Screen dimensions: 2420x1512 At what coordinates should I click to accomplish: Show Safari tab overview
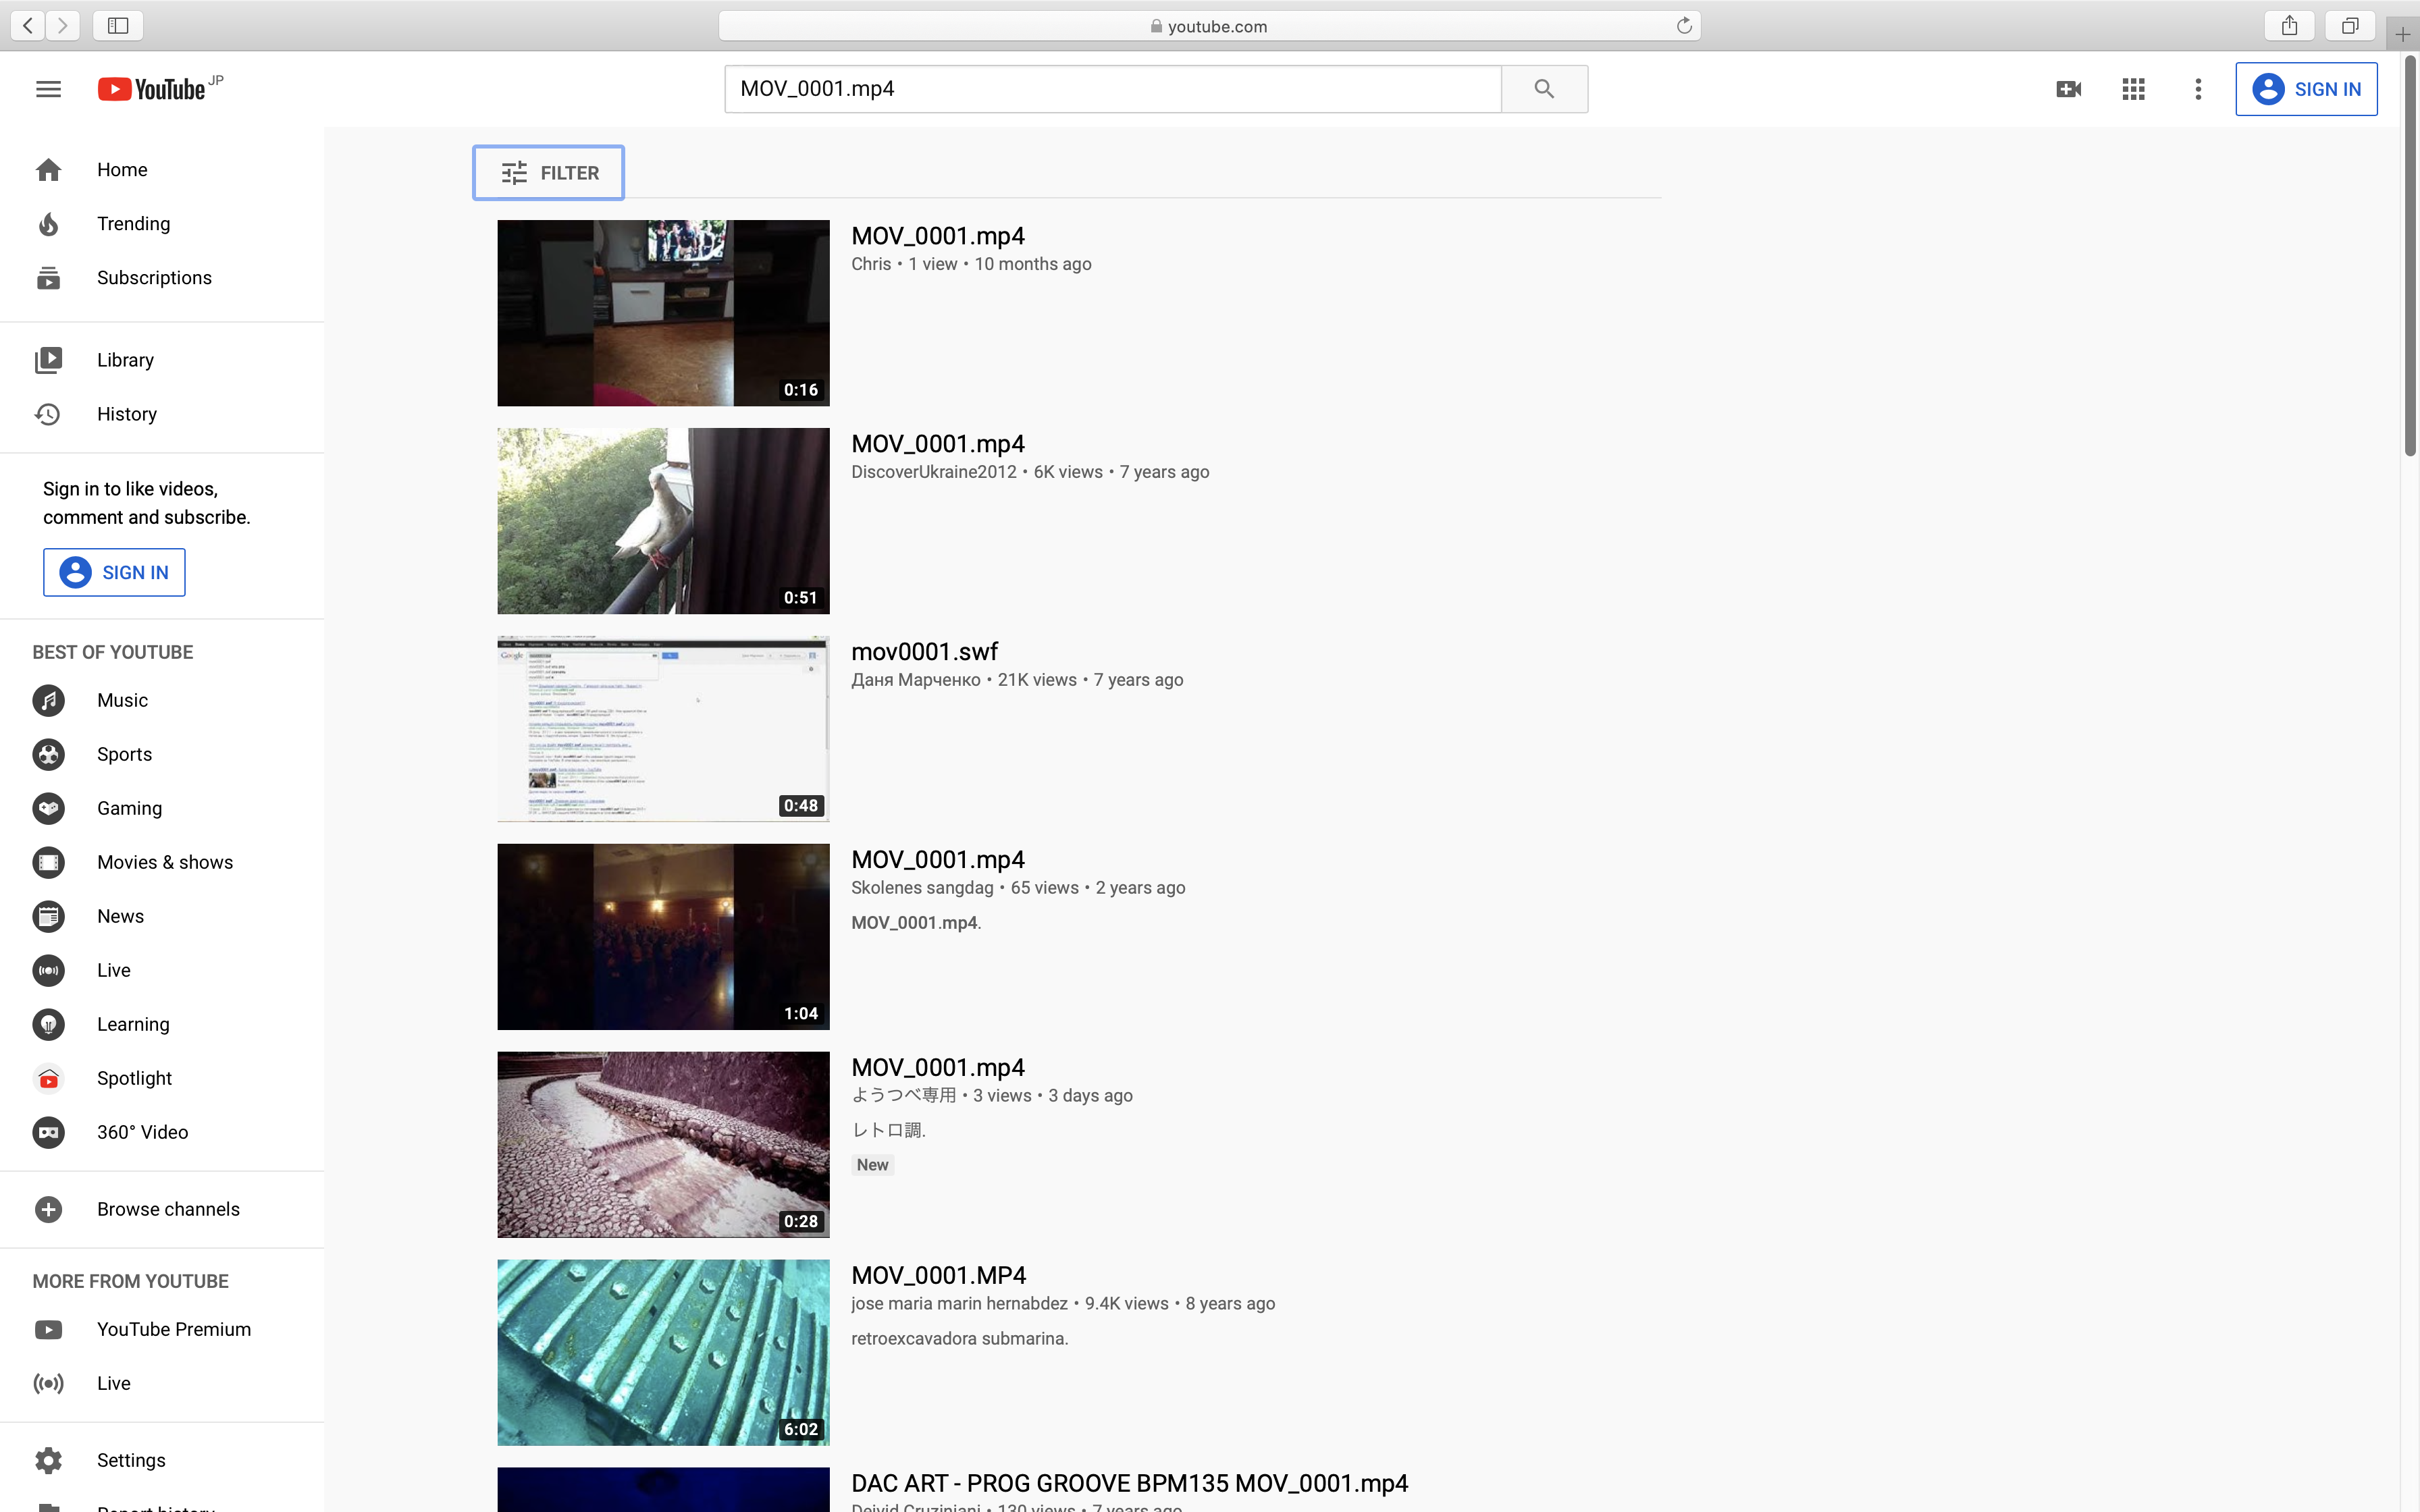click(x=2350, y=26)
